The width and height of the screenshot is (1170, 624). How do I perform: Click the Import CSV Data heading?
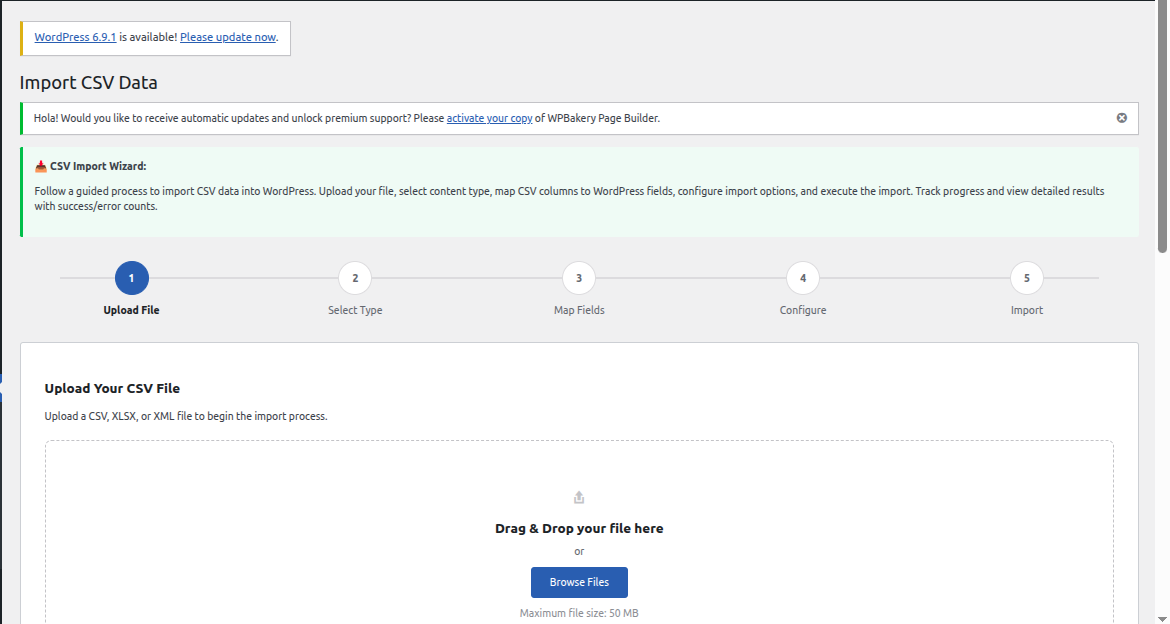(x=89, y=83)
